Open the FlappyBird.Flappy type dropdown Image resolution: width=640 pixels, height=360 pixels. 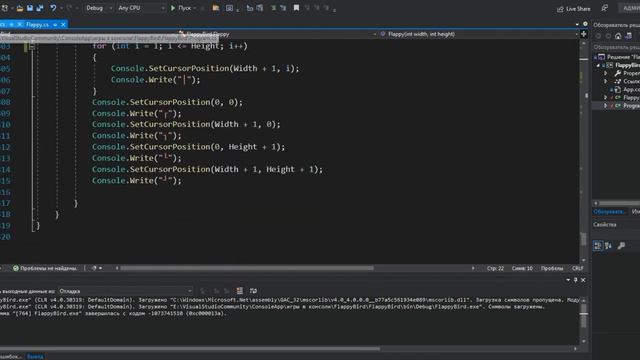pos(277,34)
